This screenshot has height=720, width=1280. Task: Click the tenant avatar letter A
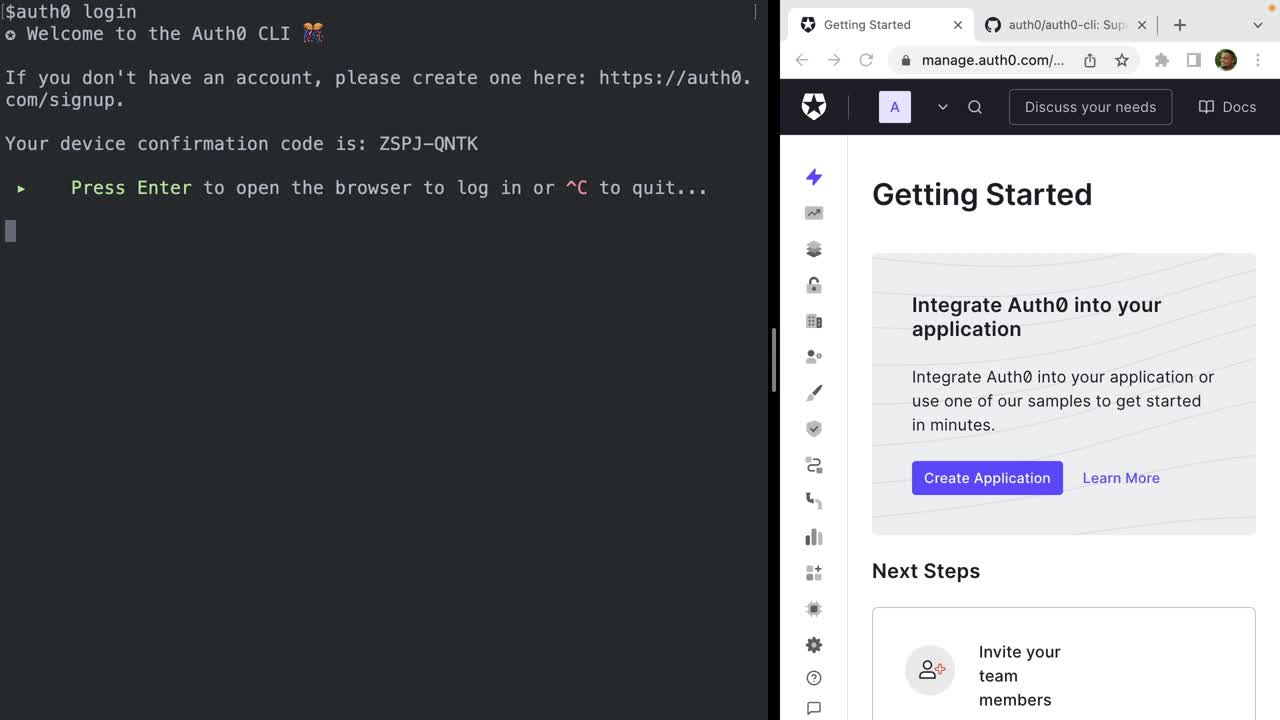(x=895, y=107)
